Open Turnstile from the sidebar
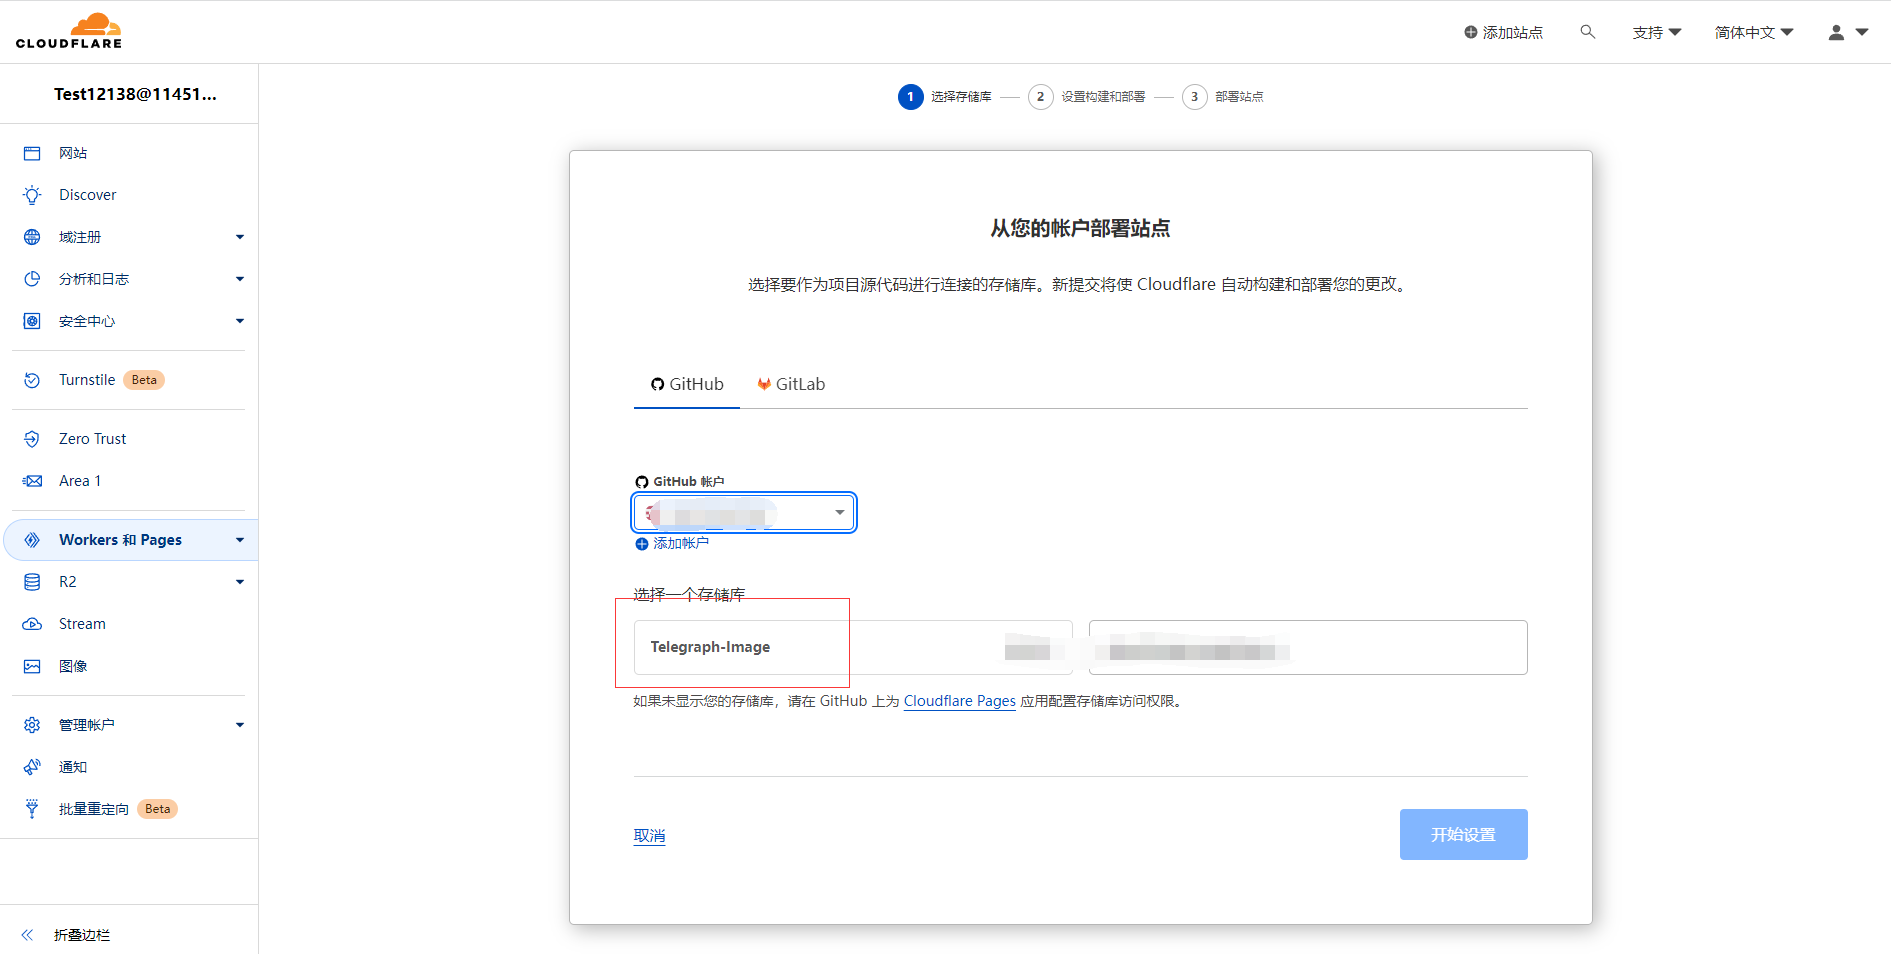This screenshot has height=954, width=1891. 87,380
